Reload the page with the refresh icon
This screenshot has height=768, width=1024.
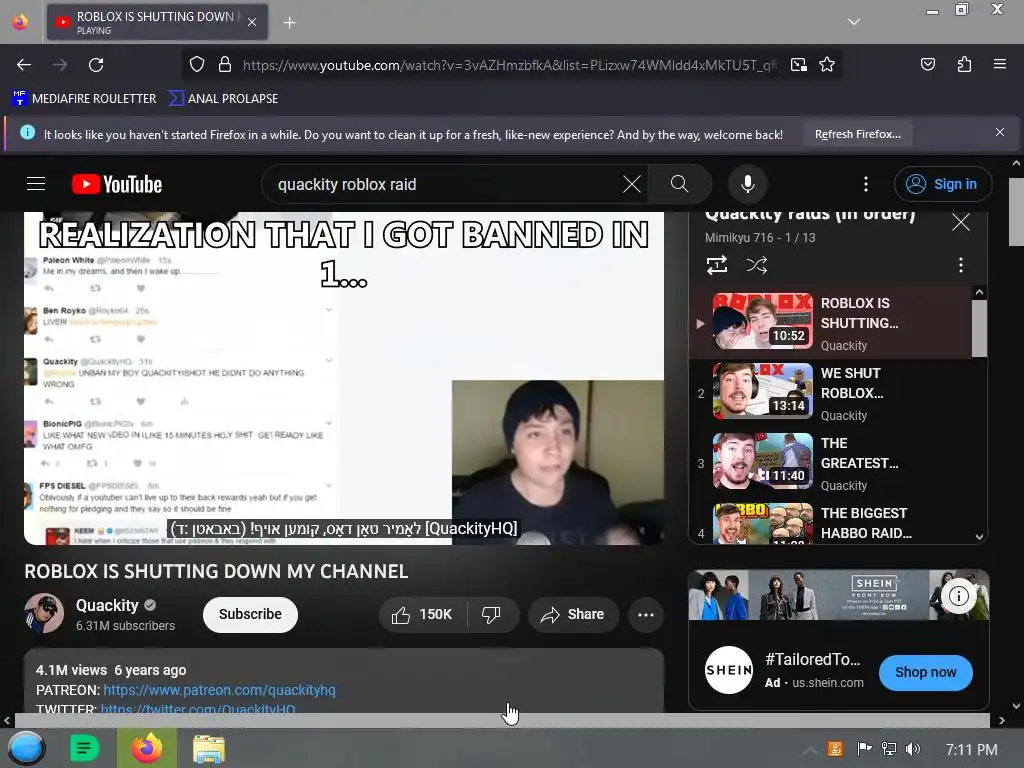point(96,65)
